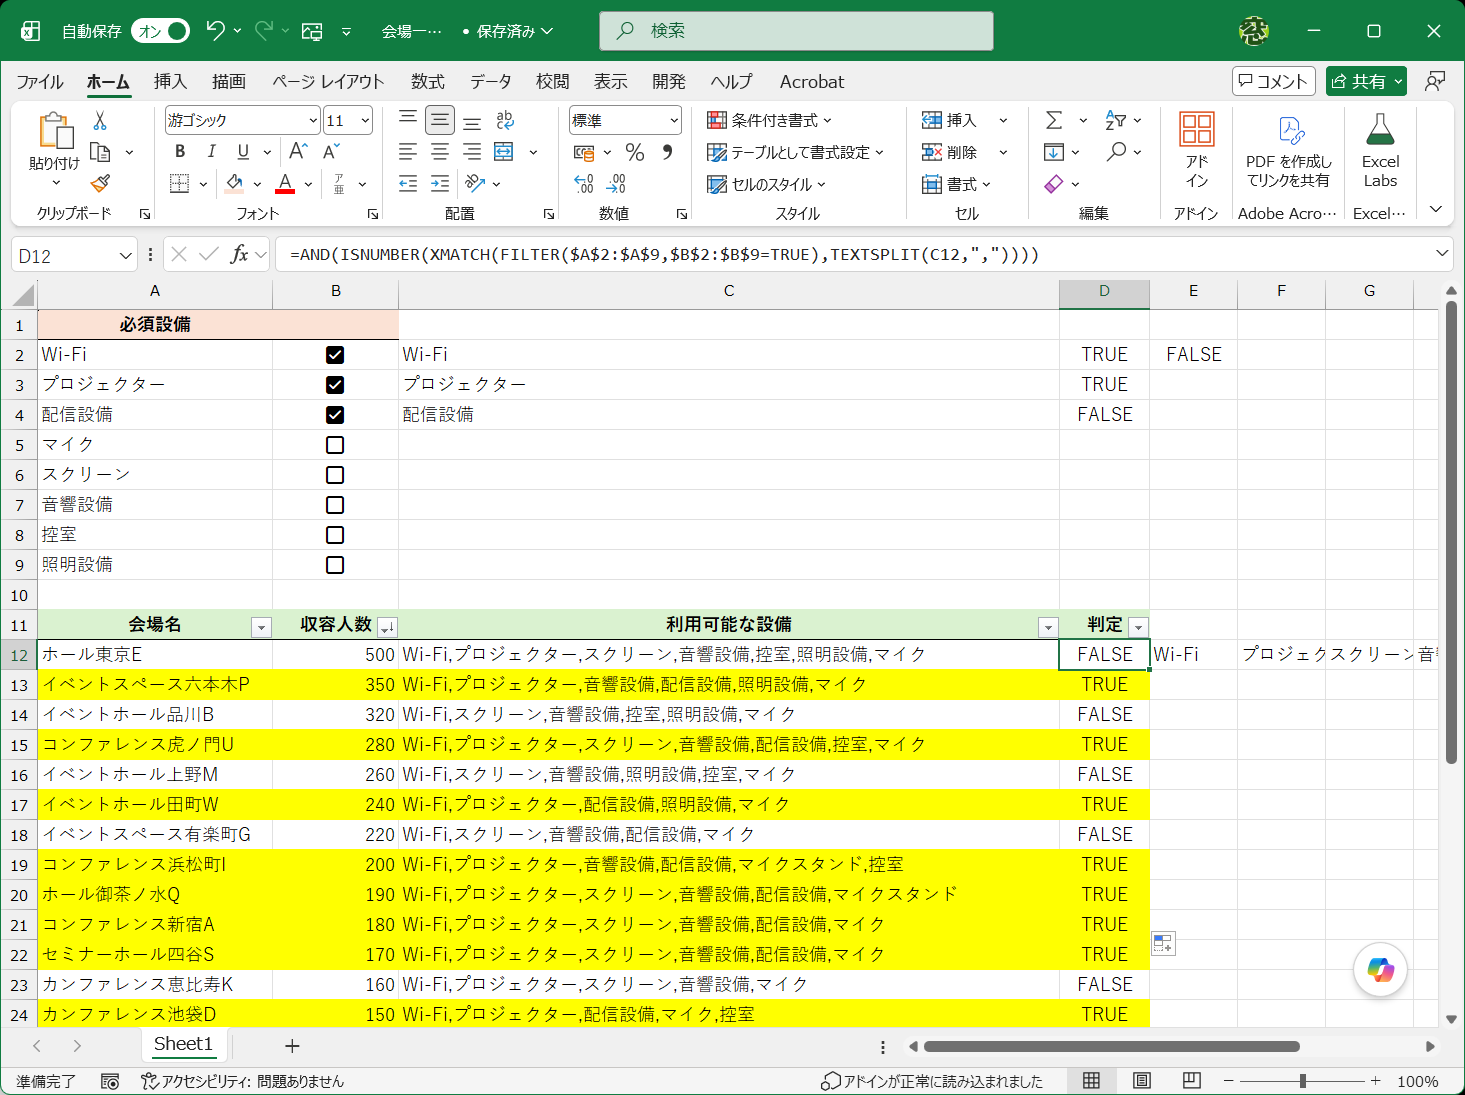Viewport: 1465px width, 1095px height.
Task: Click the Sort and Filter icon
Action: coord(1116,120)
